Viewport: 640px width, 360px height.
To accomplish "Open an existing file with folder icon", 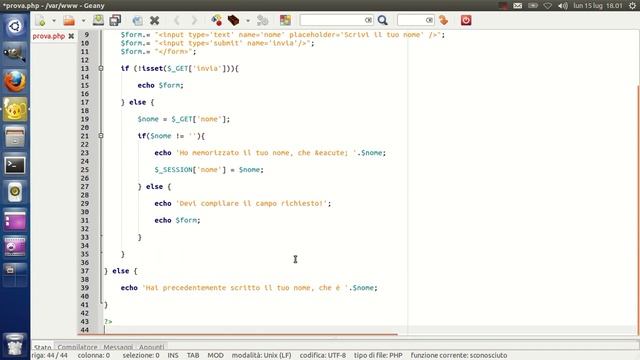I will coord(69,20).
